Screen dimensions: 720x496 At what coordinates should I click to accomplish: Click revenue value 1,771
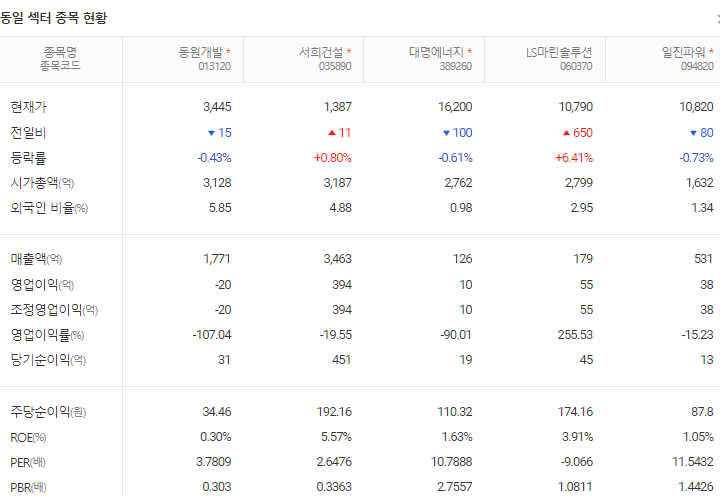click(x=217, y=259)
